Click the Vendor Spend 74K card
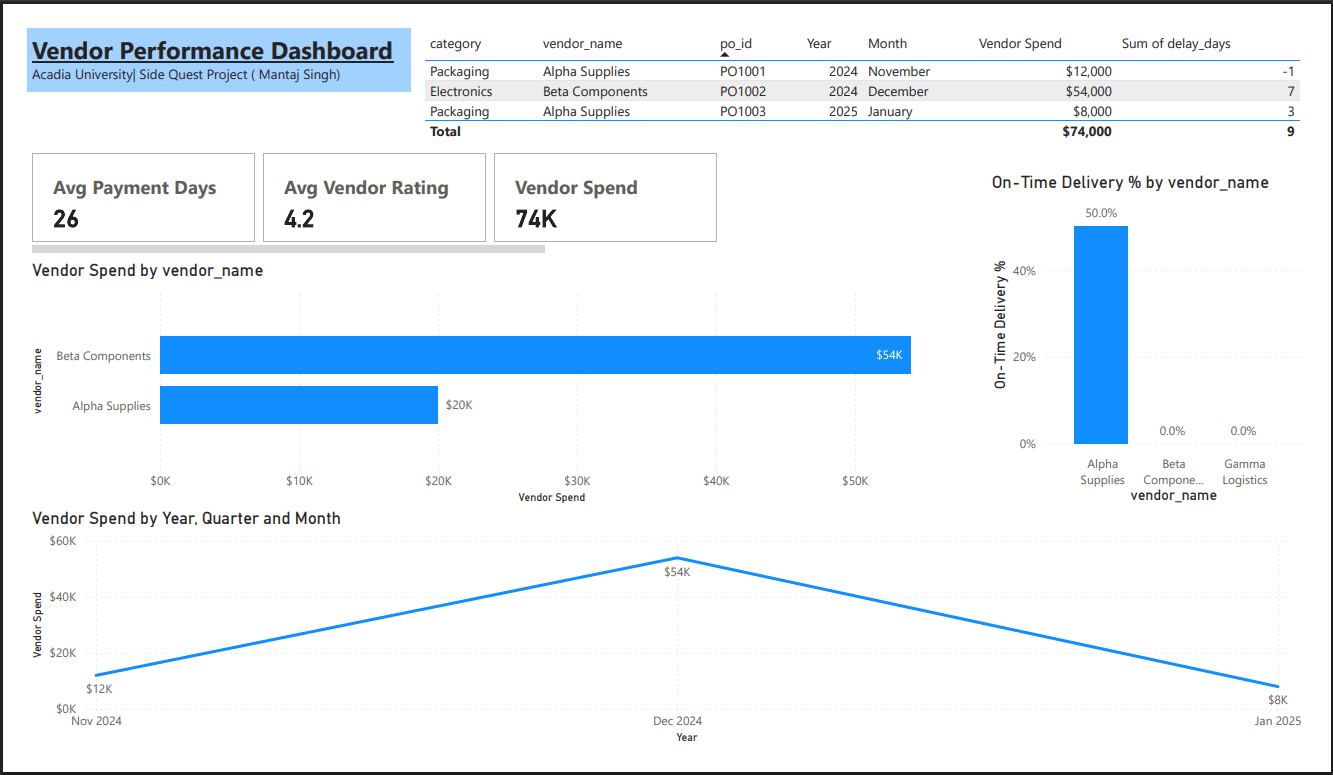This screenshot has width=1333, height=775. 604,197
